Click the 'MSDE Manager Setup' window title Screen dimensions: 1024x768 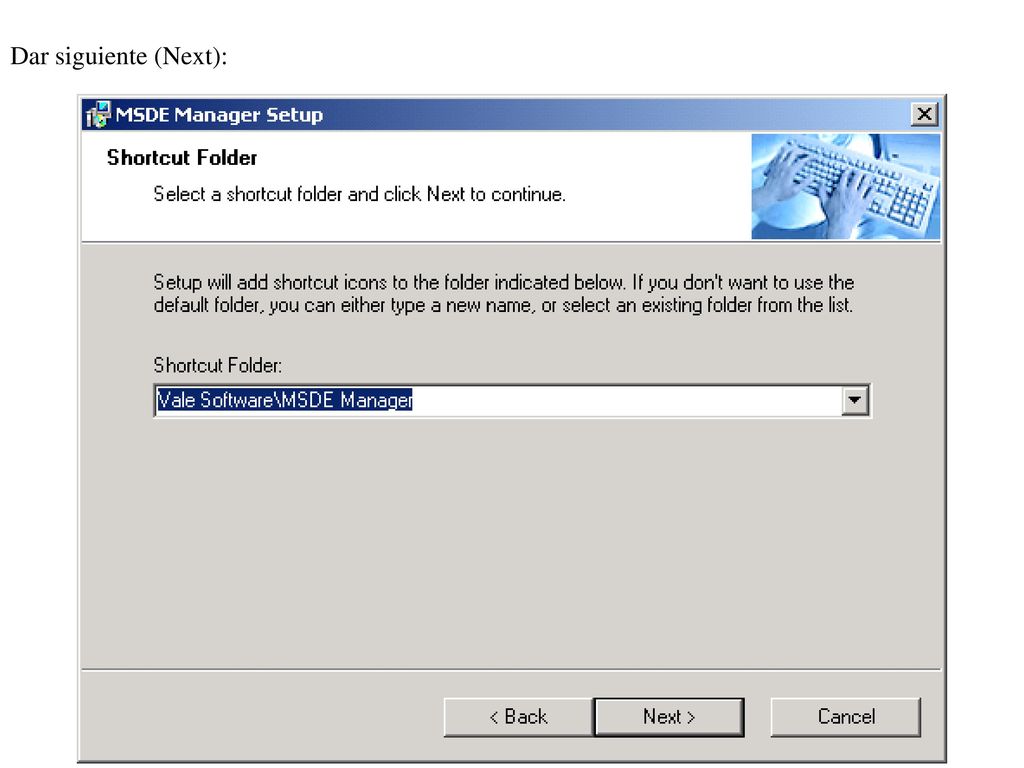(x=219, y=115)
